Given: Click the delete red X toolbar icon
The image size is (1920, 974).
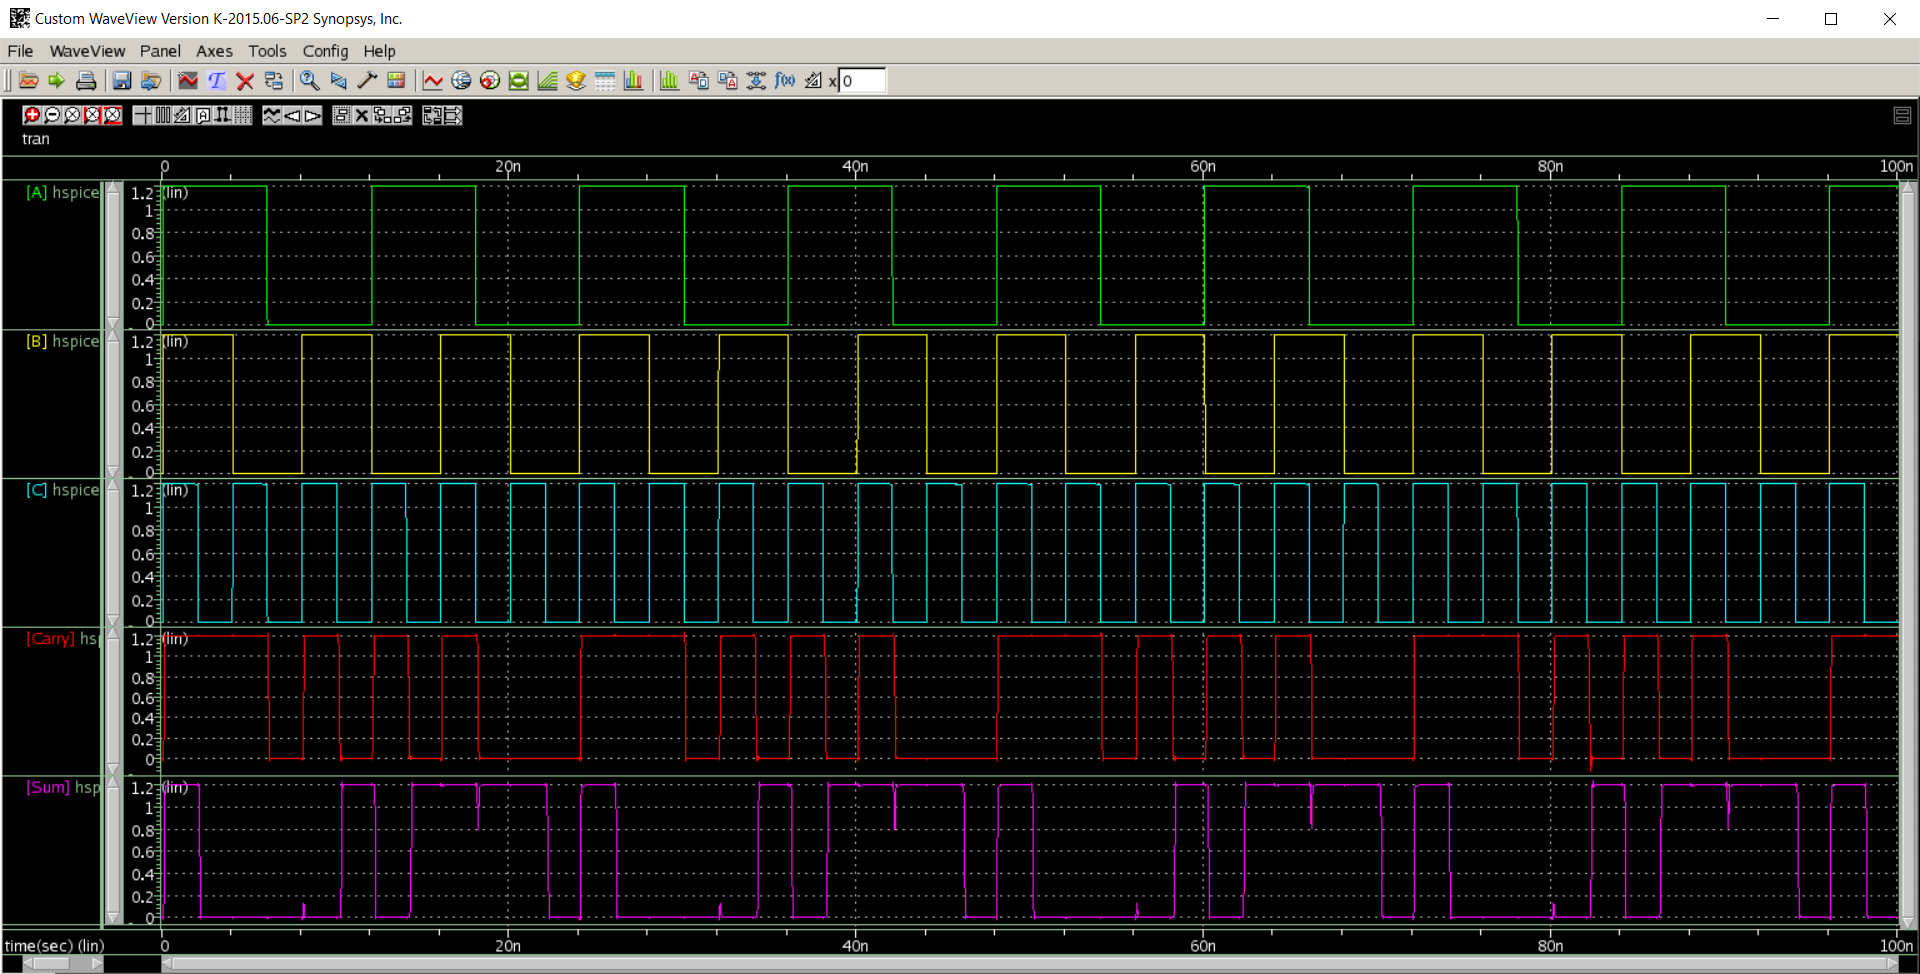Looking at the screenshot, I should pos(245,81).
